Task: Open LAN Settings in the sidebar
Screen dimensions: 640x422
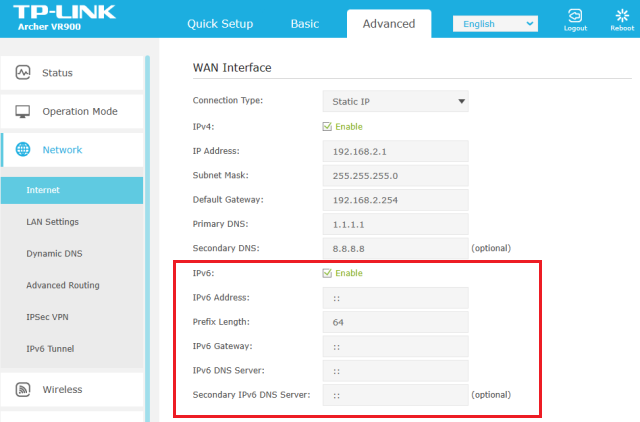Action: pyautogui.click(x=52, y=222)
